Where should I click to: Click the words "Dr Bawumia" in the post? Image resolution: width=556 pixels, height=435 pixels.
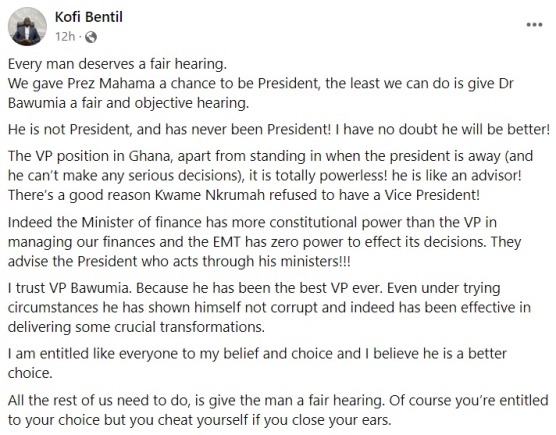pos(37,103)
